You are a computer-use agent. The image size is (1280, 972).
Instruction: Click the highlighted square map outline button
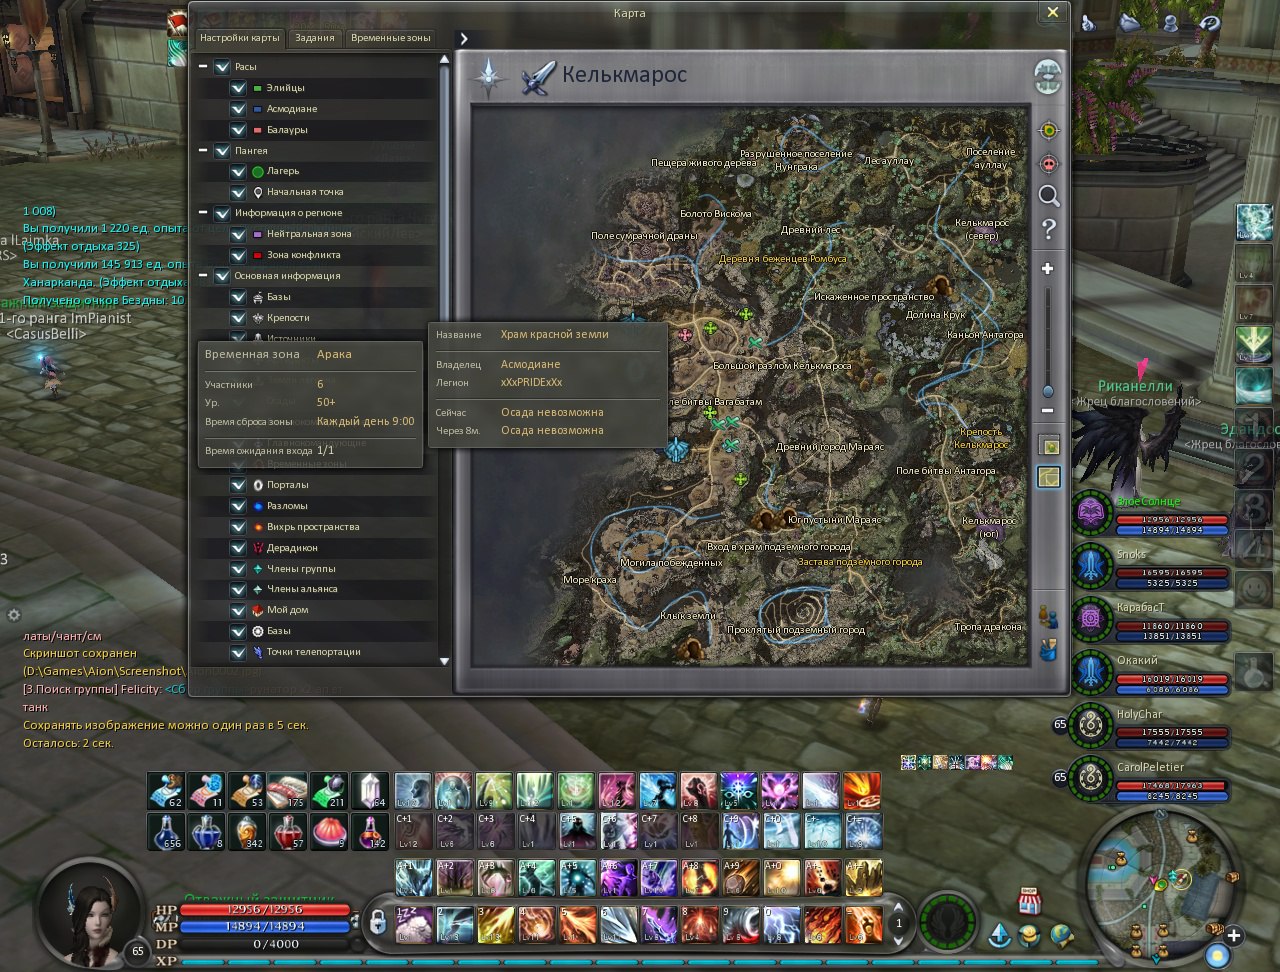point(1049,478)
